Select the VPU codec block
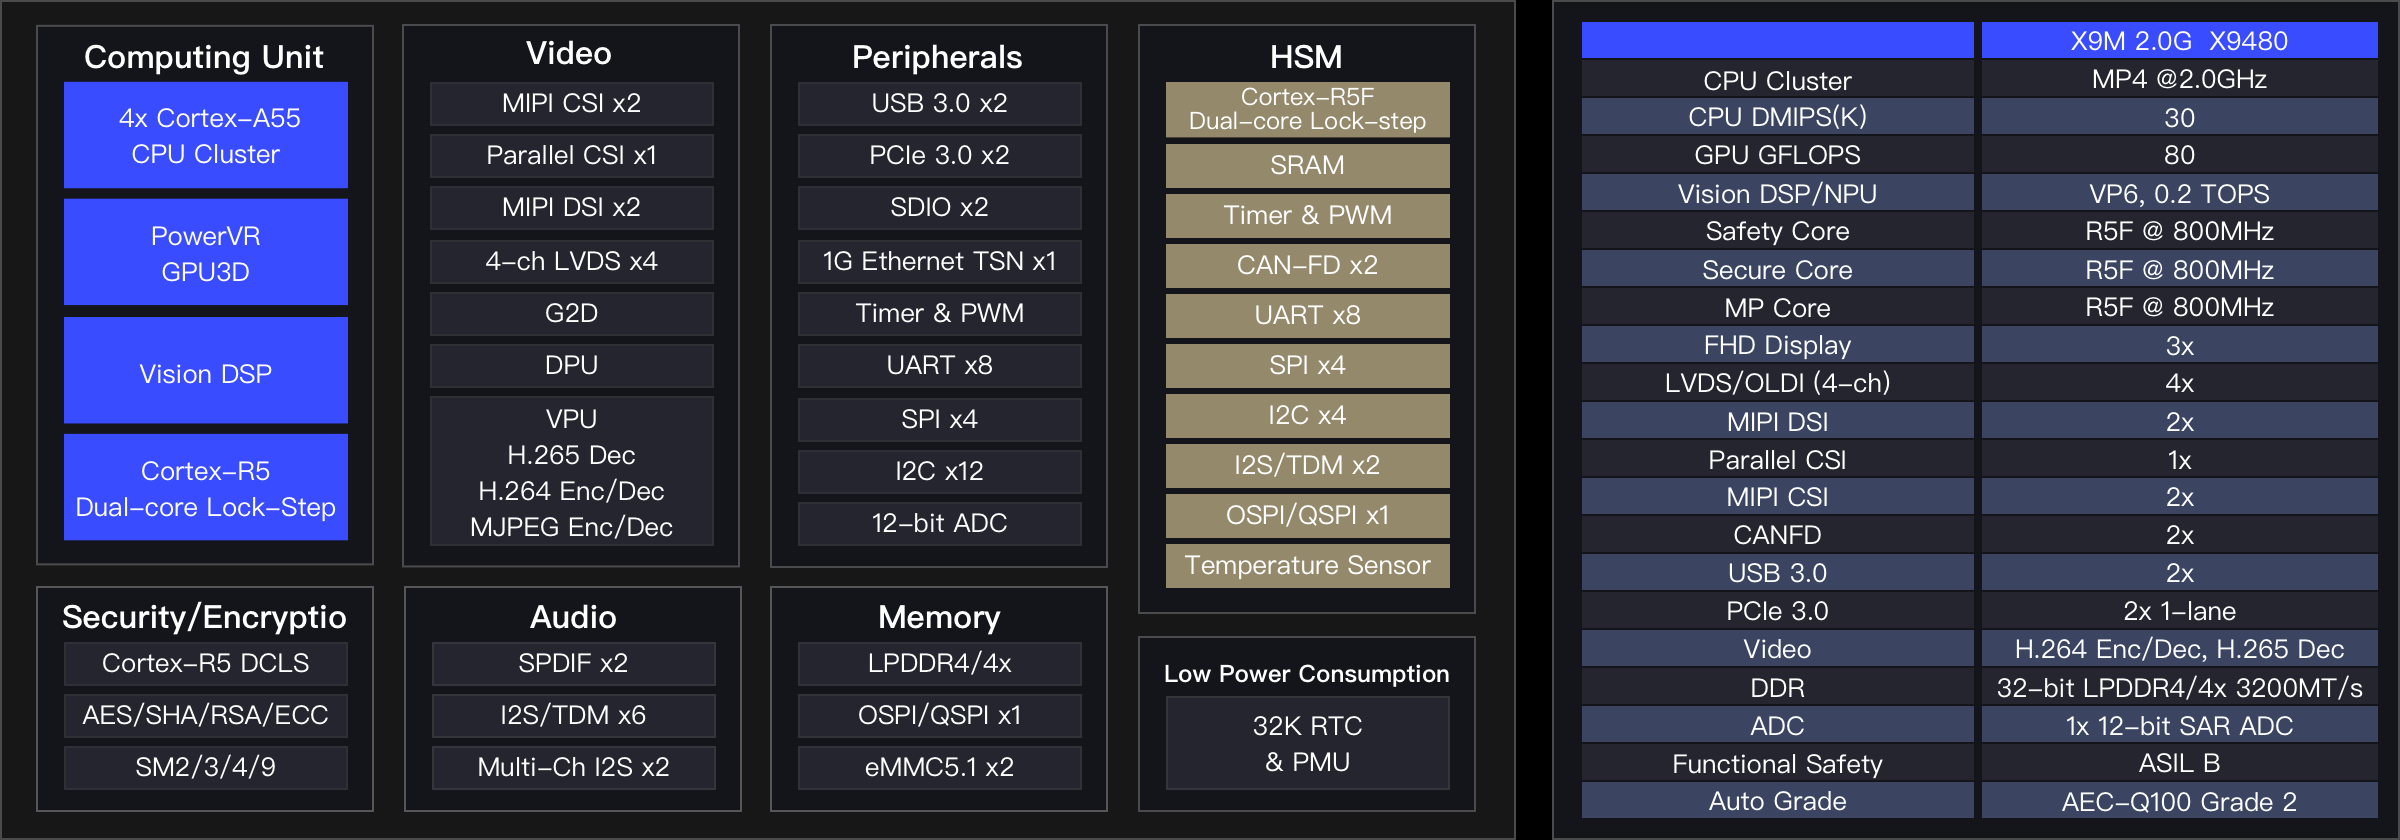This screenshot has height=840, width=2400. tap(571, 471)
